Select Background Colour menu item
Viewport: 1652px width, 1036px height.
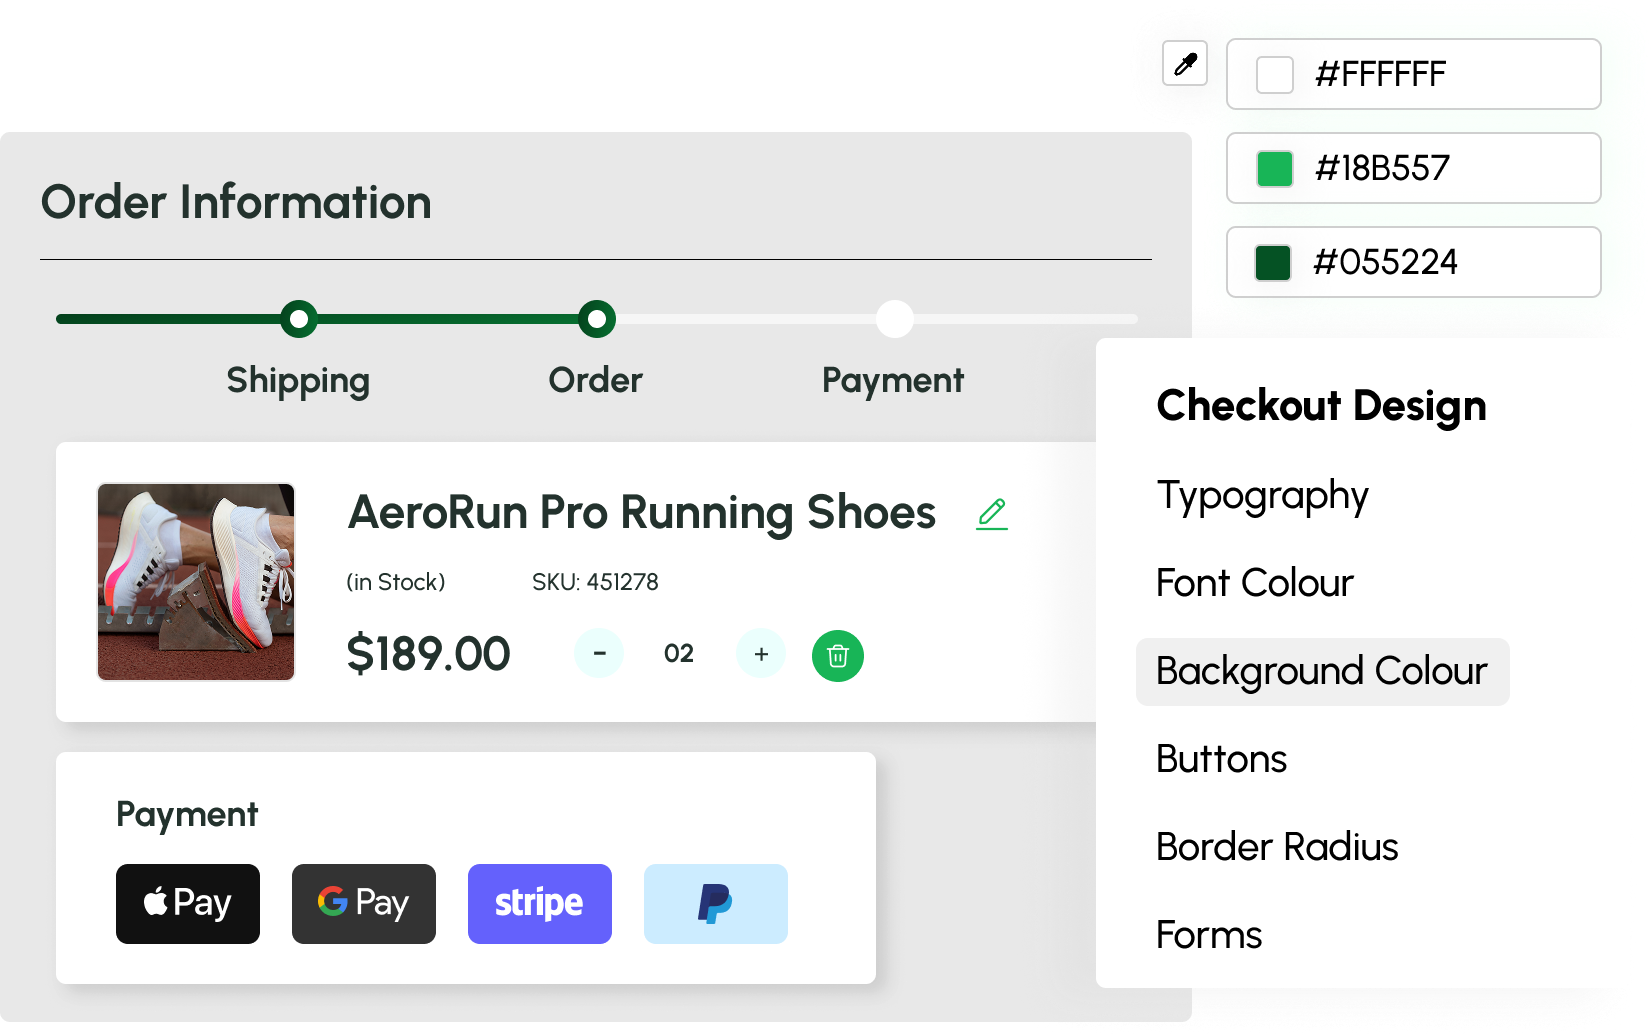[1321, 672]
